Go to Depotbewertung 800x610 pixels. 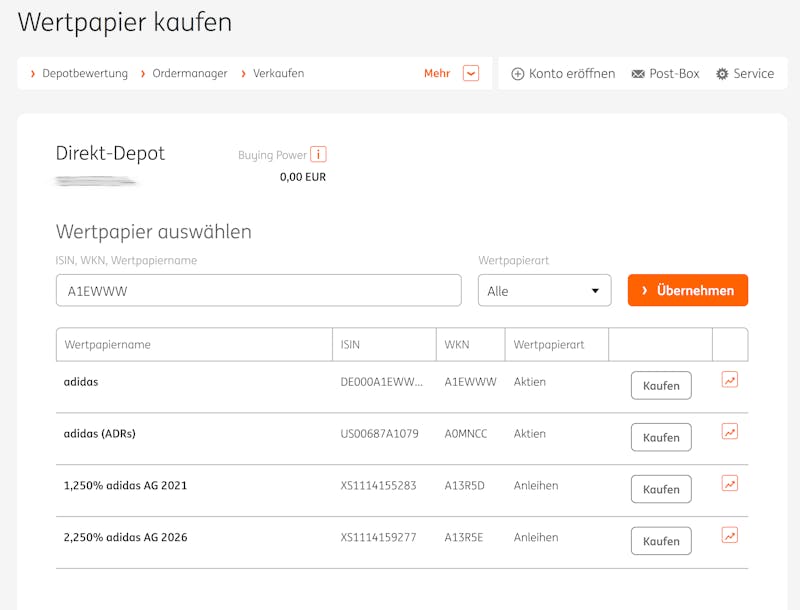pos(85,73)
